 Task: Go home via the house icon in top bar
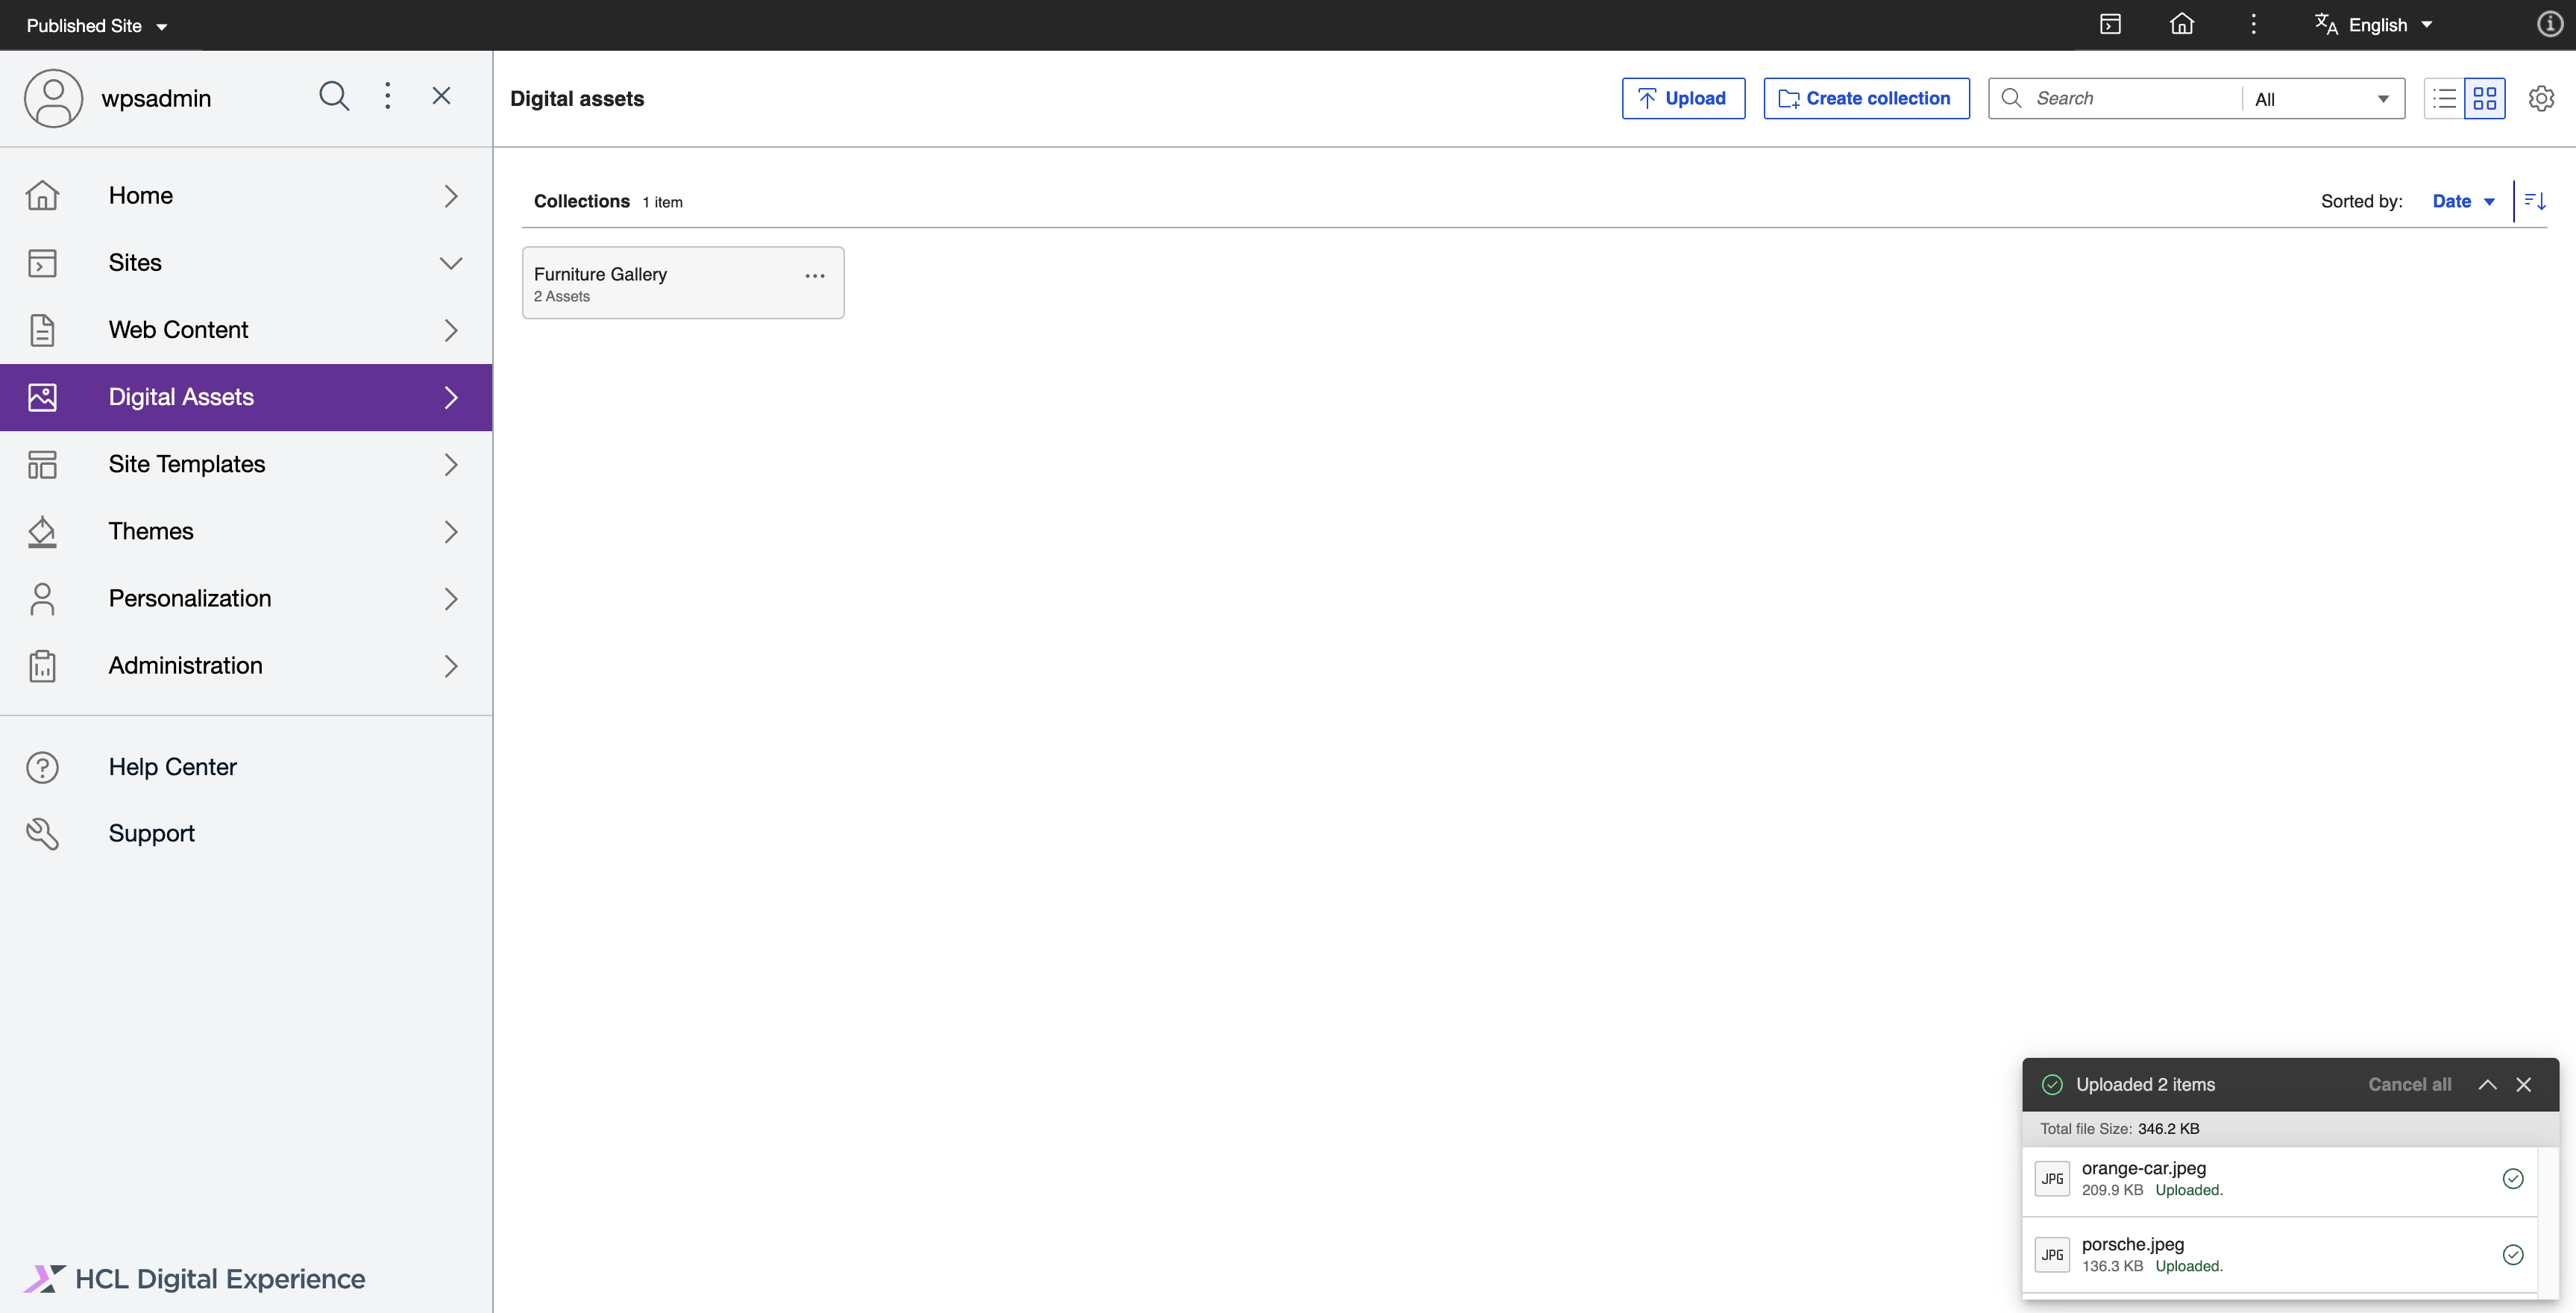click(x=2182, y=23)
